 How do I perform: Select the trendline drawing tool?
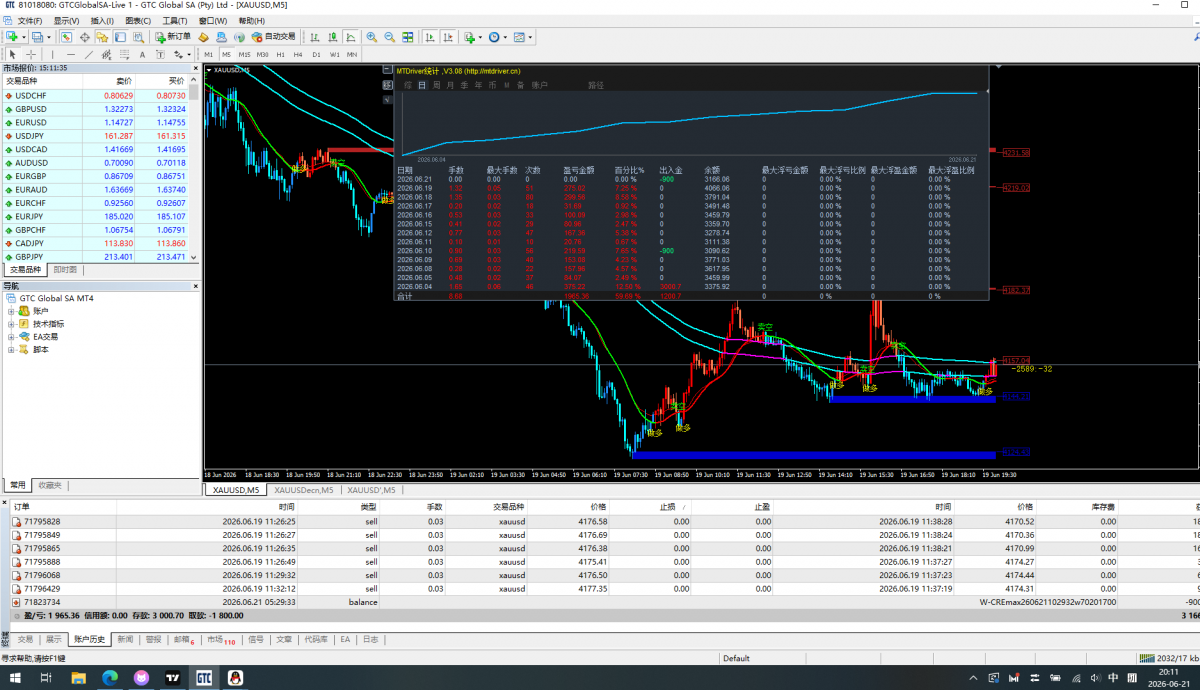pos(88,53)
